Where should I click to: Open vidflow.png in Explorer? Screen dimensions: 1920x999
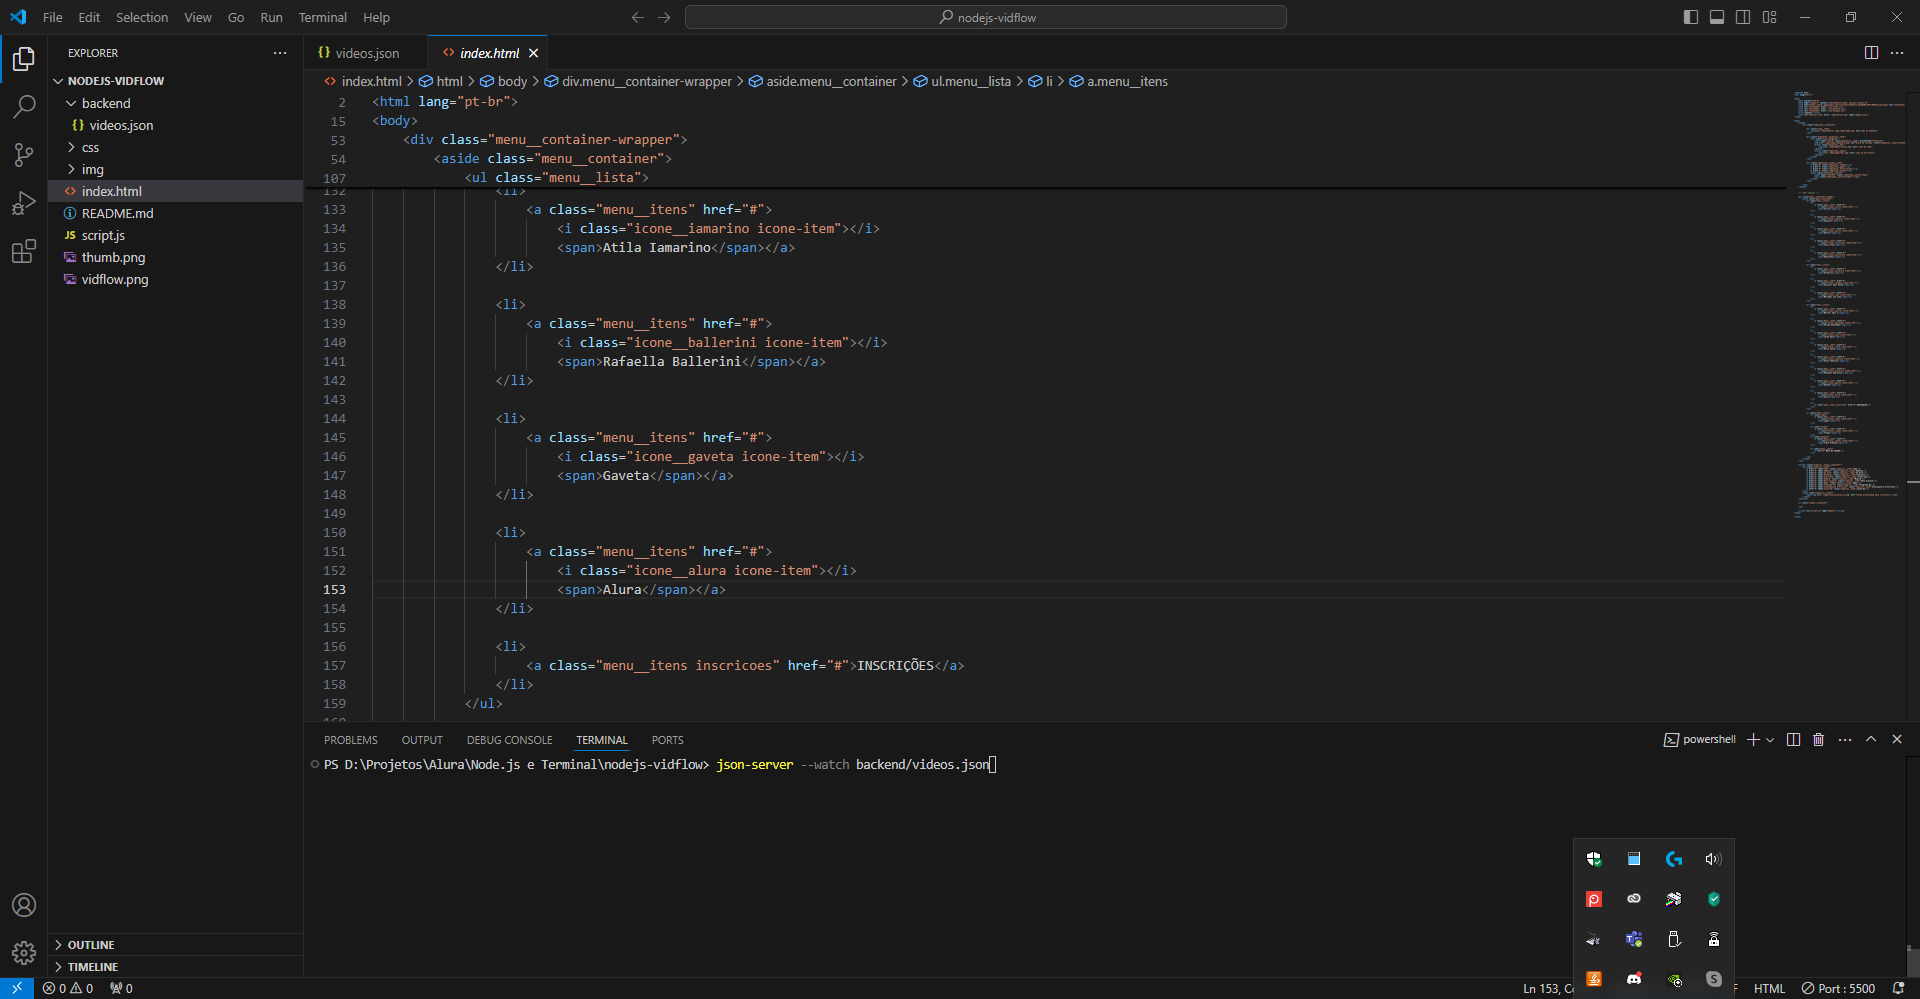176,279
